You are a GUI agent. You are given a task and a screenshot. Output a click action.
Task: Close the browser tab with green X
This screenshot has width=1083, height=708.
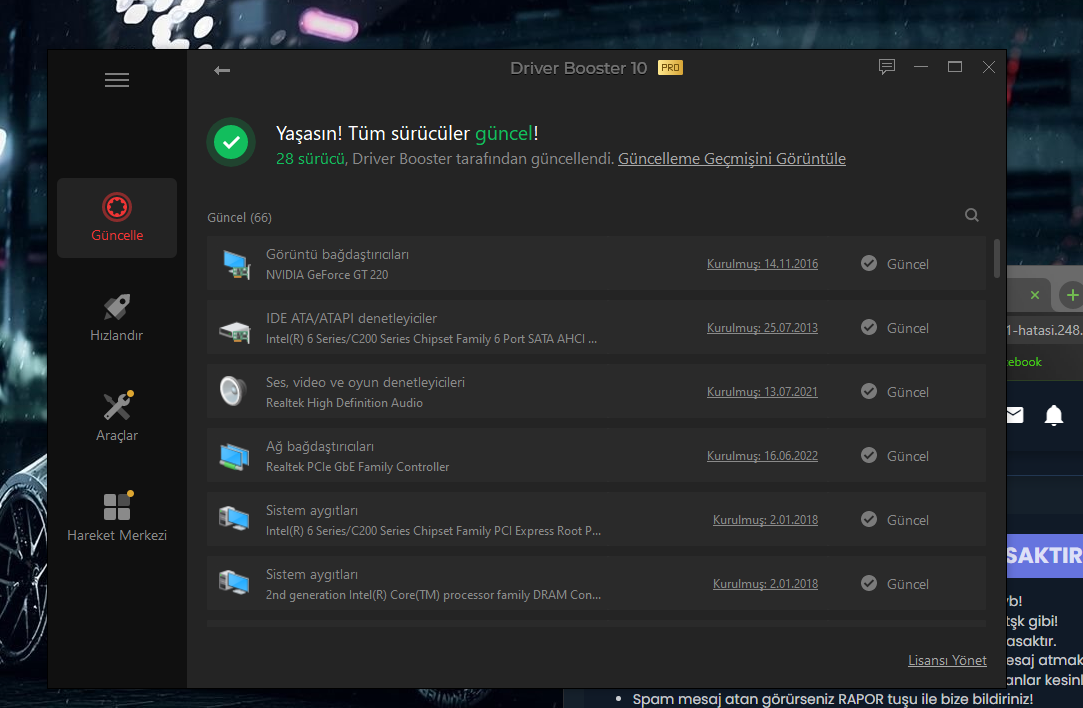point(1035,296)
